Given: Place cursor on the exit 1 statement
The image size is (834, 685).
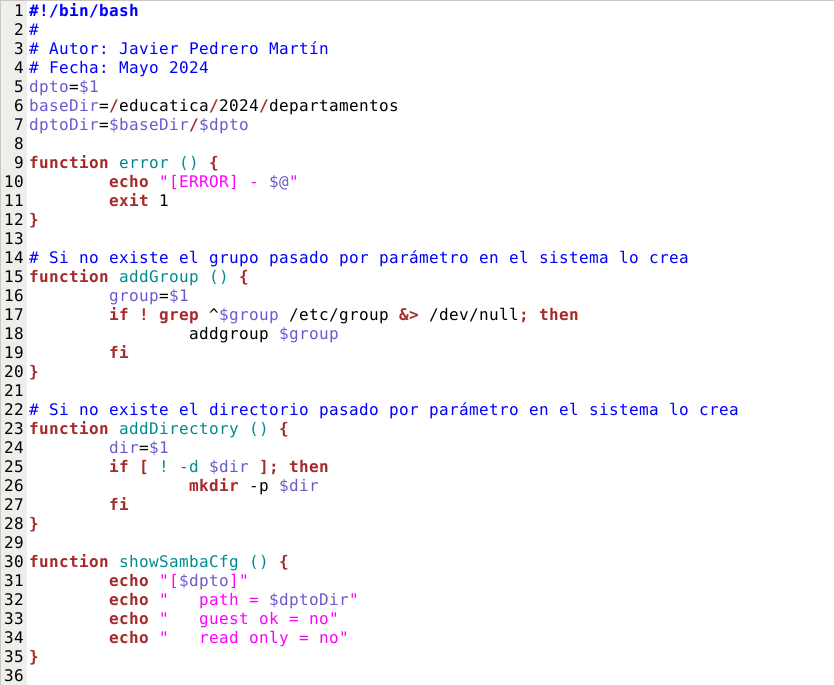Looking at the screenshot, I should [x=138, y=201].
